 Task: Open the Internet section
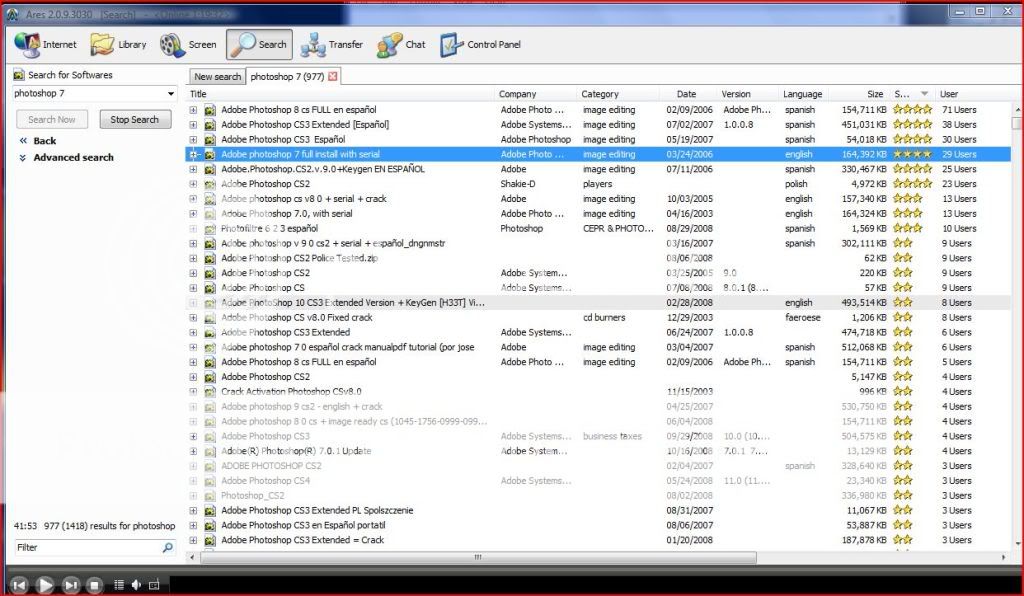click(45, 44)
